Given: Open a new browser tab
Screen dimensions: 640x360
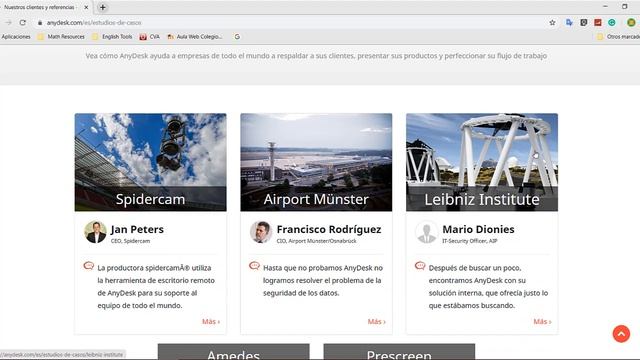Looking at the screenshot, I should [x=103, y=7].
